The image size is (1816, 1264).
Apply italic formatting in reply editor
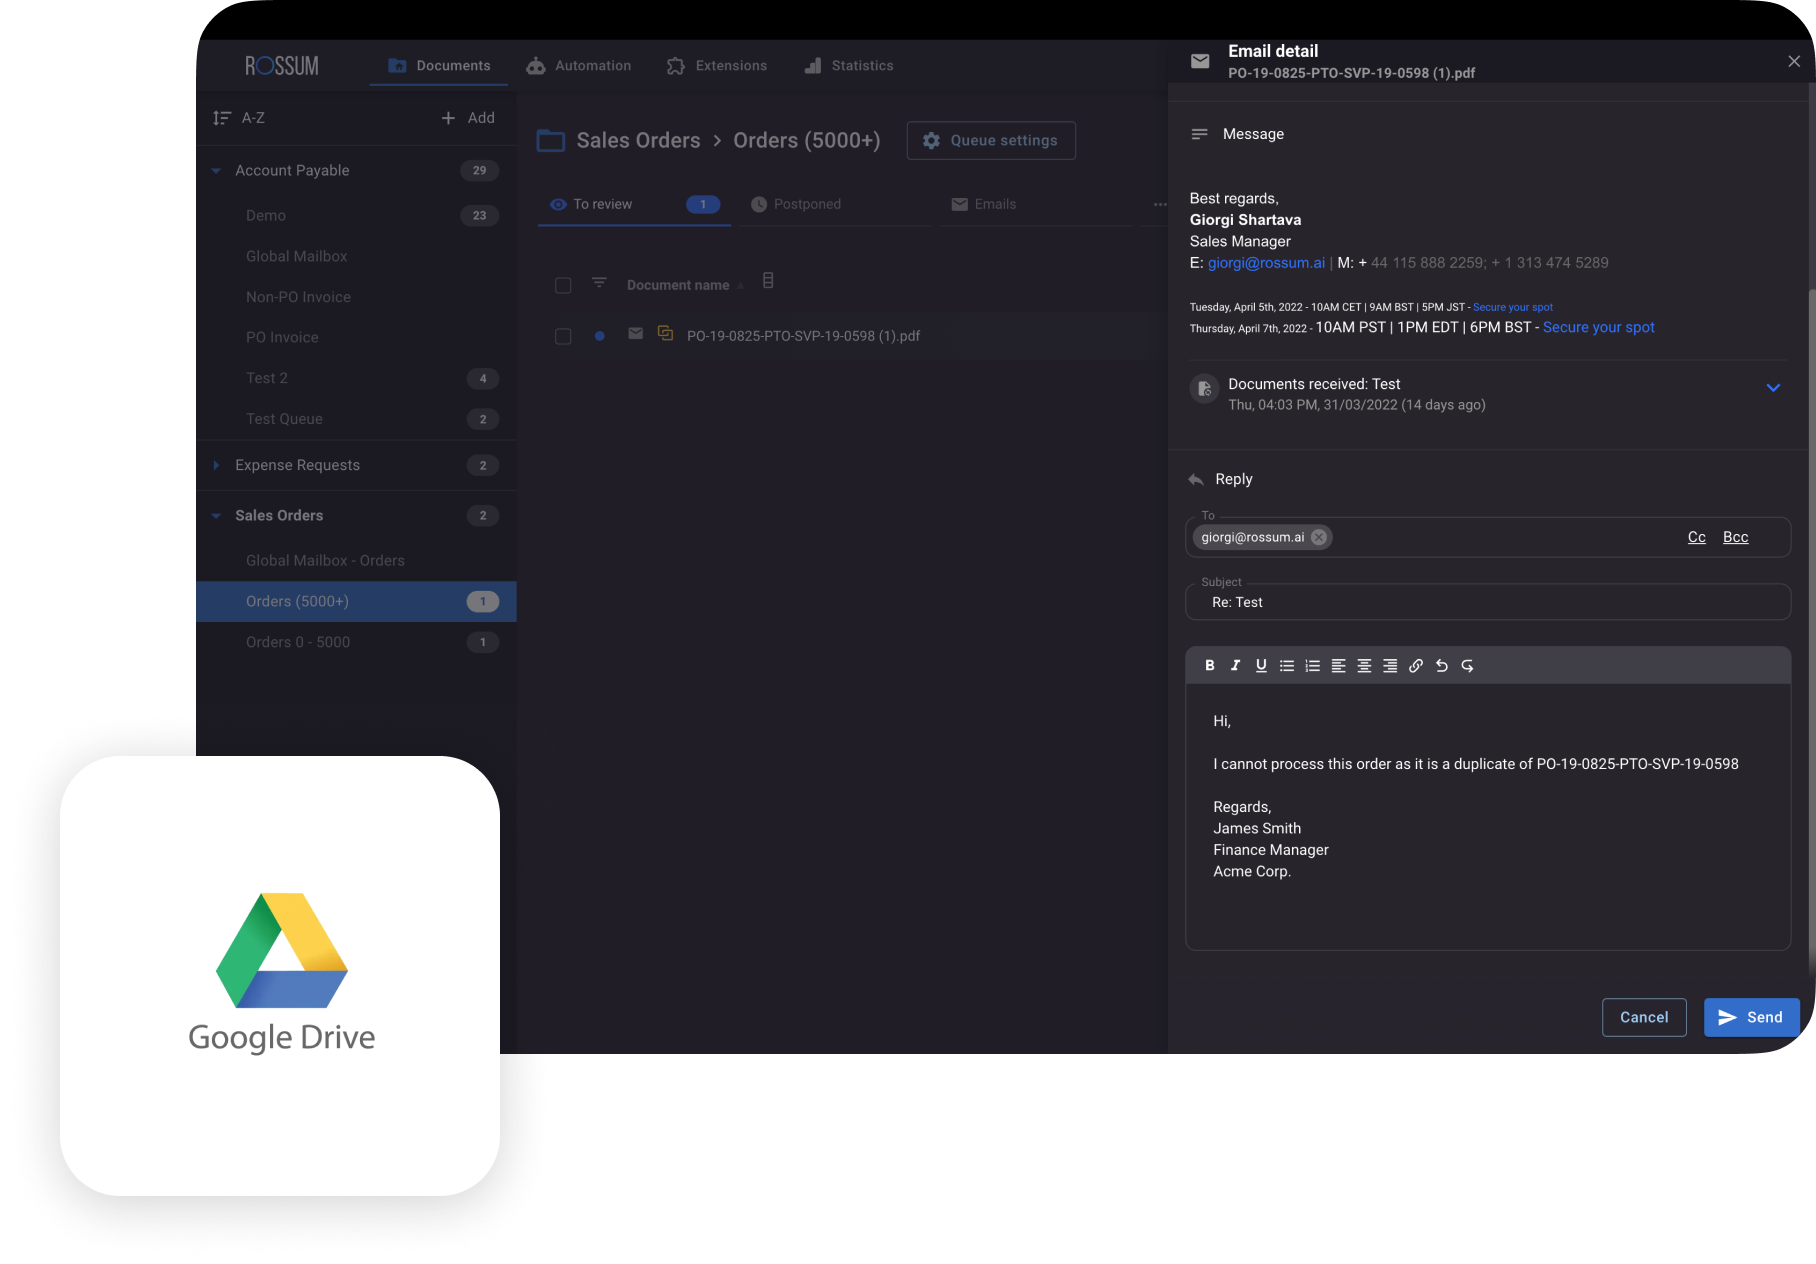(x=1235, y=666)
